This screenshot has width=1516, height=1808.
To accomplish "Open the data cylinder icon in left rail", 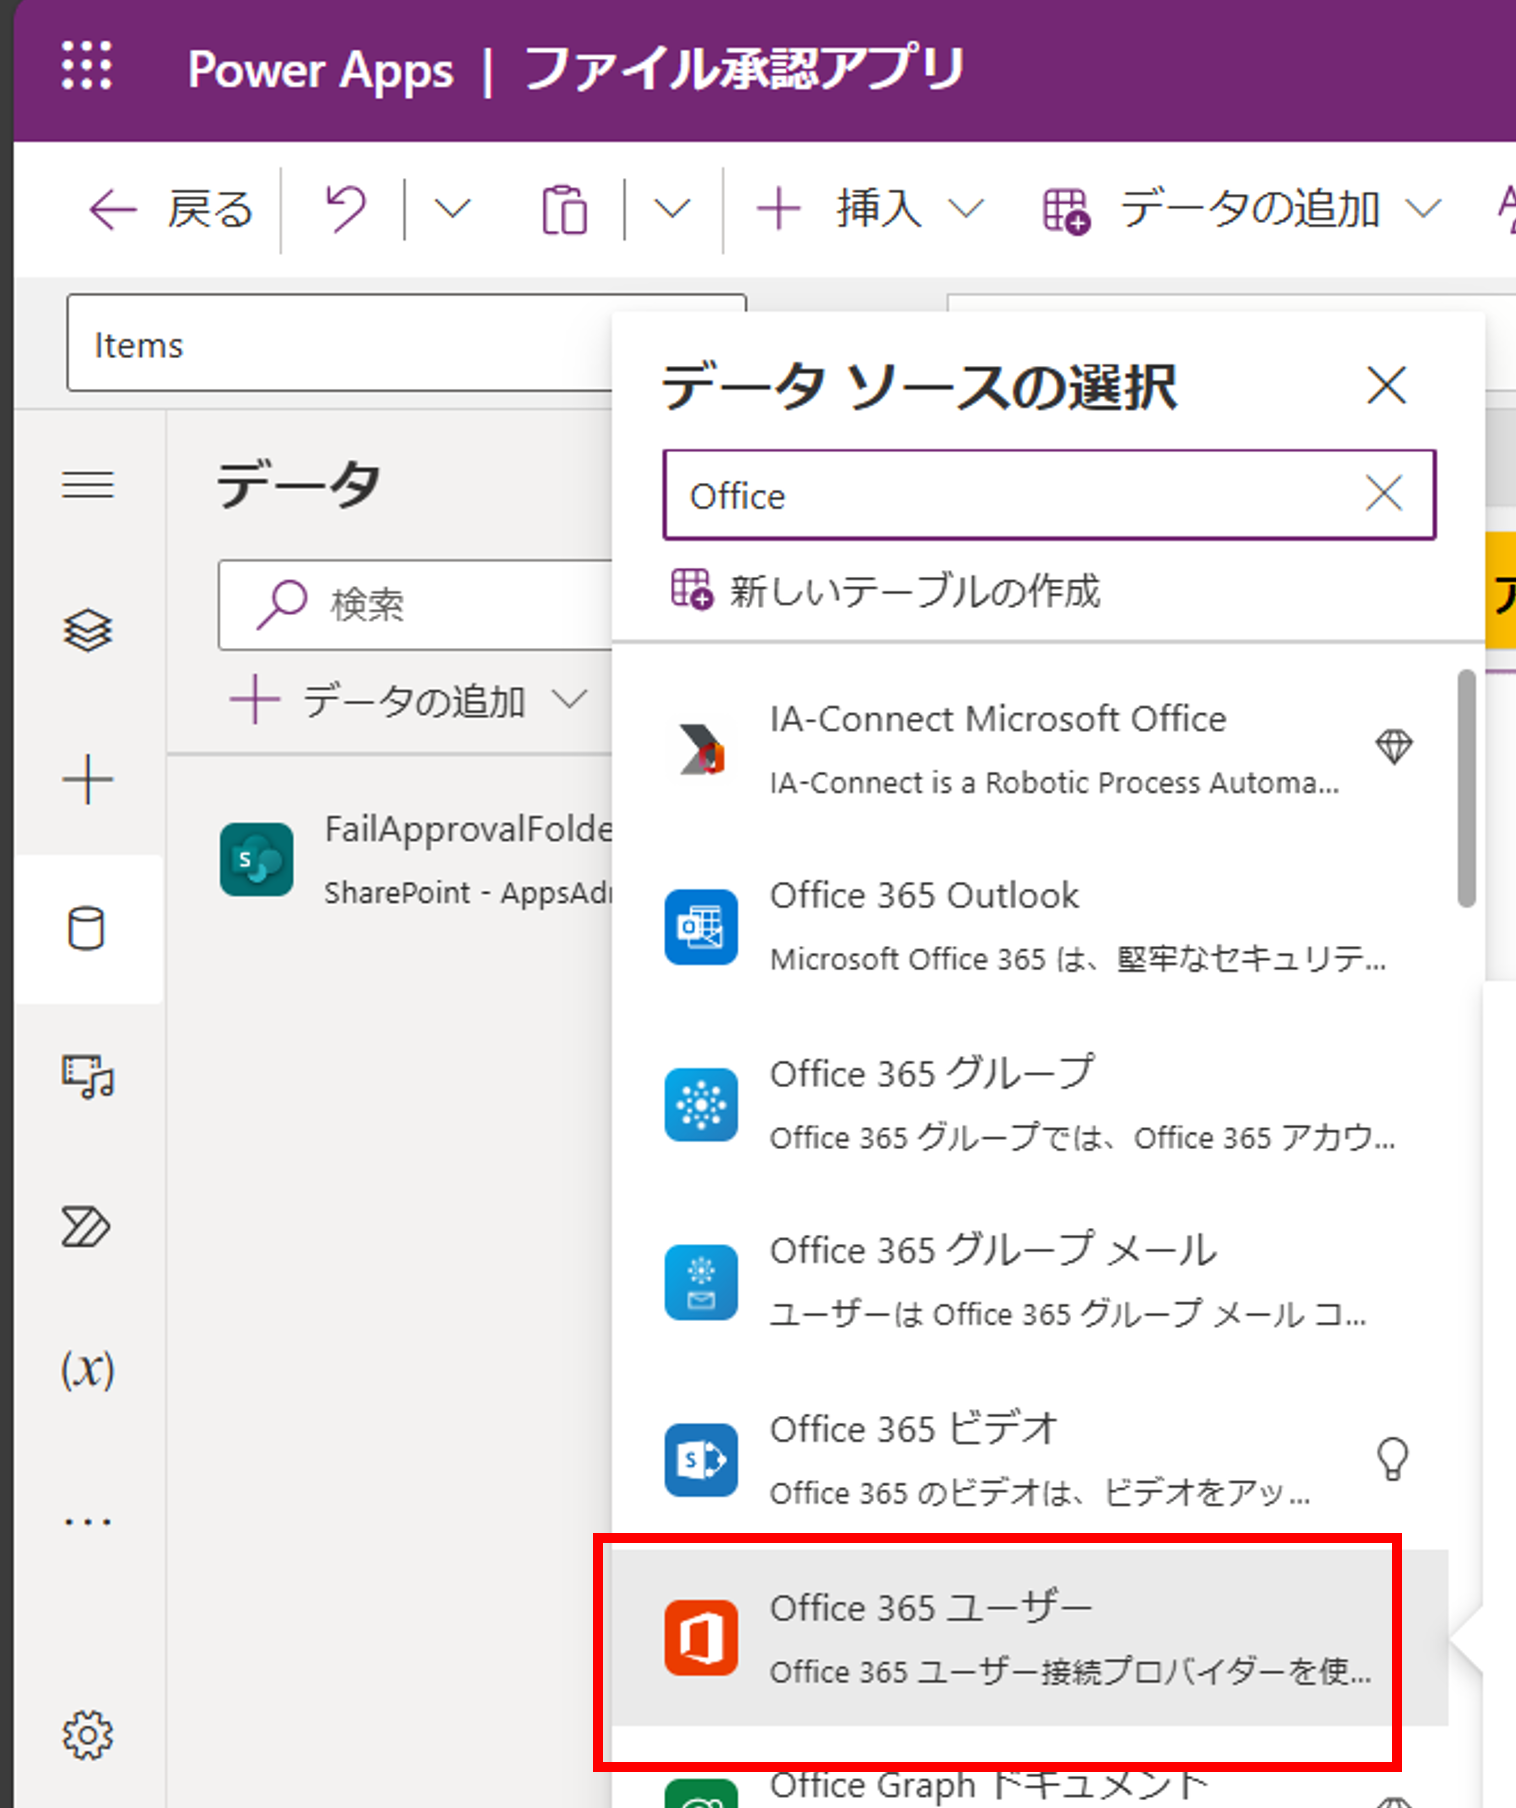I will [86, 928].
